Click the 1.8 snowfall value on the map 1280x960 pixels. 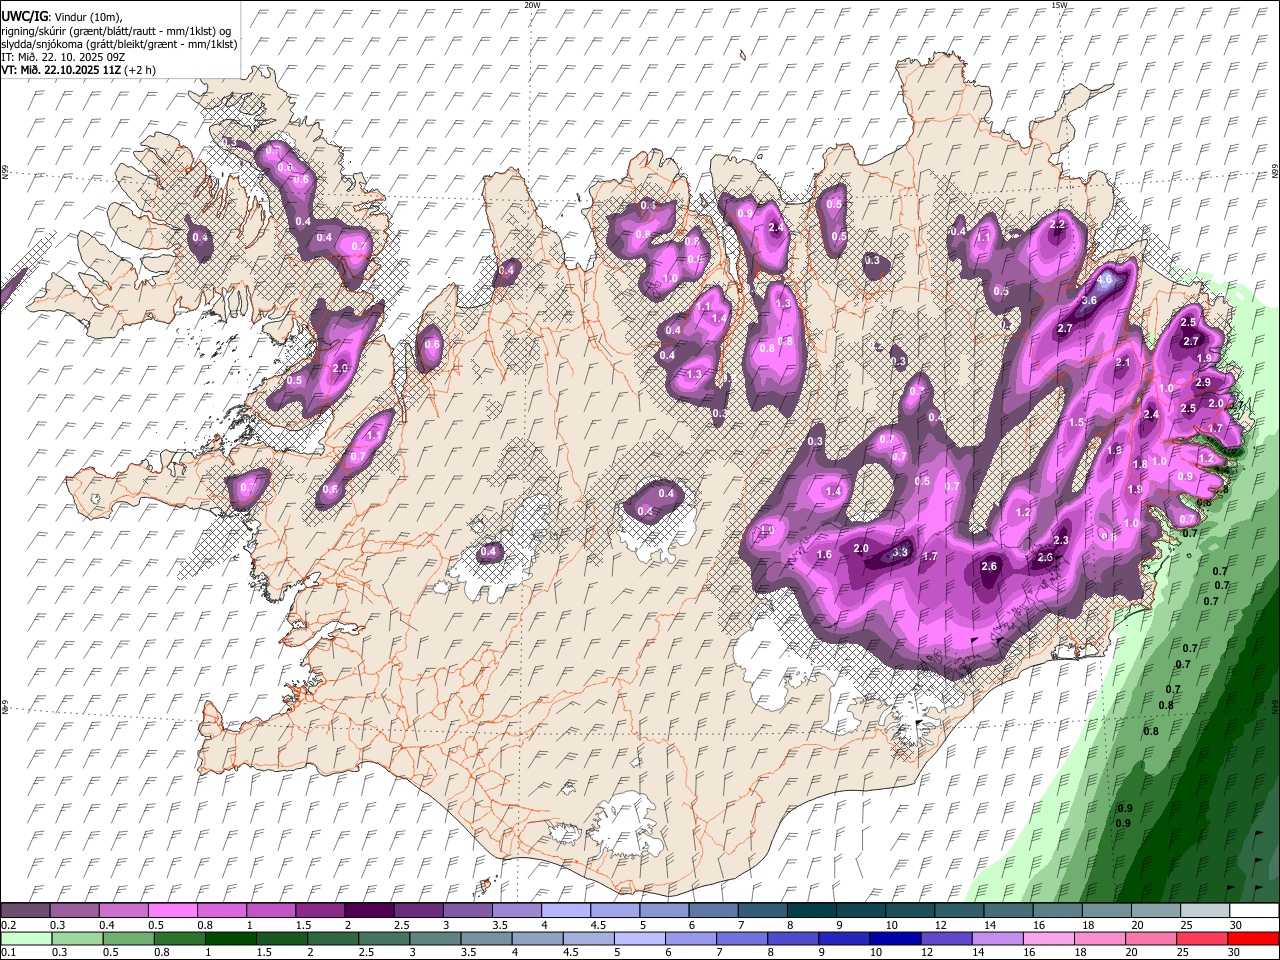point(1140,465)
